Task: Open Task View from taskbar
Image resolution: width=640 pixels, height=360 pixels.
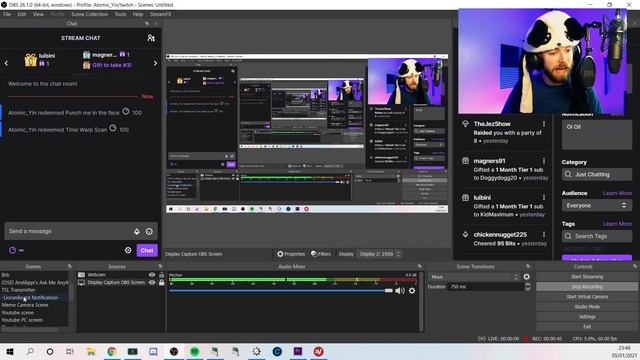Action: [x=70, y=351]
